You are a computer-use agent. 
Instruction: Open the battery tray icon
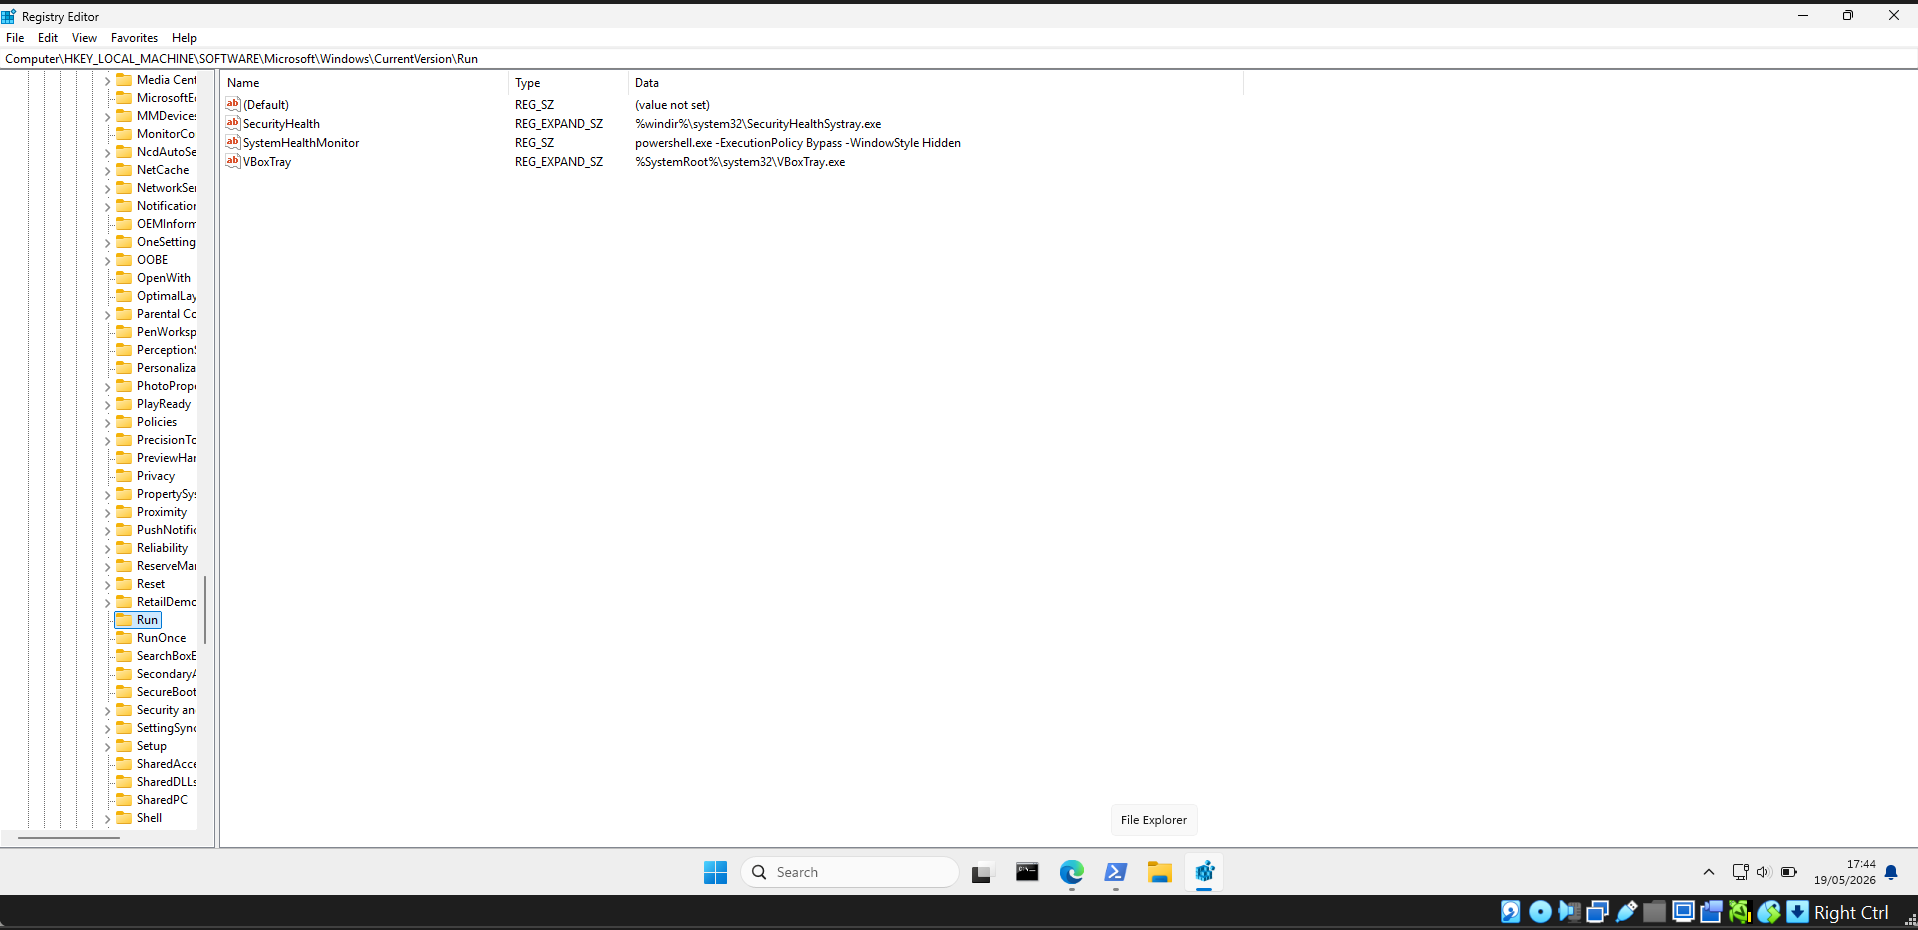[x=1789, y=872]
